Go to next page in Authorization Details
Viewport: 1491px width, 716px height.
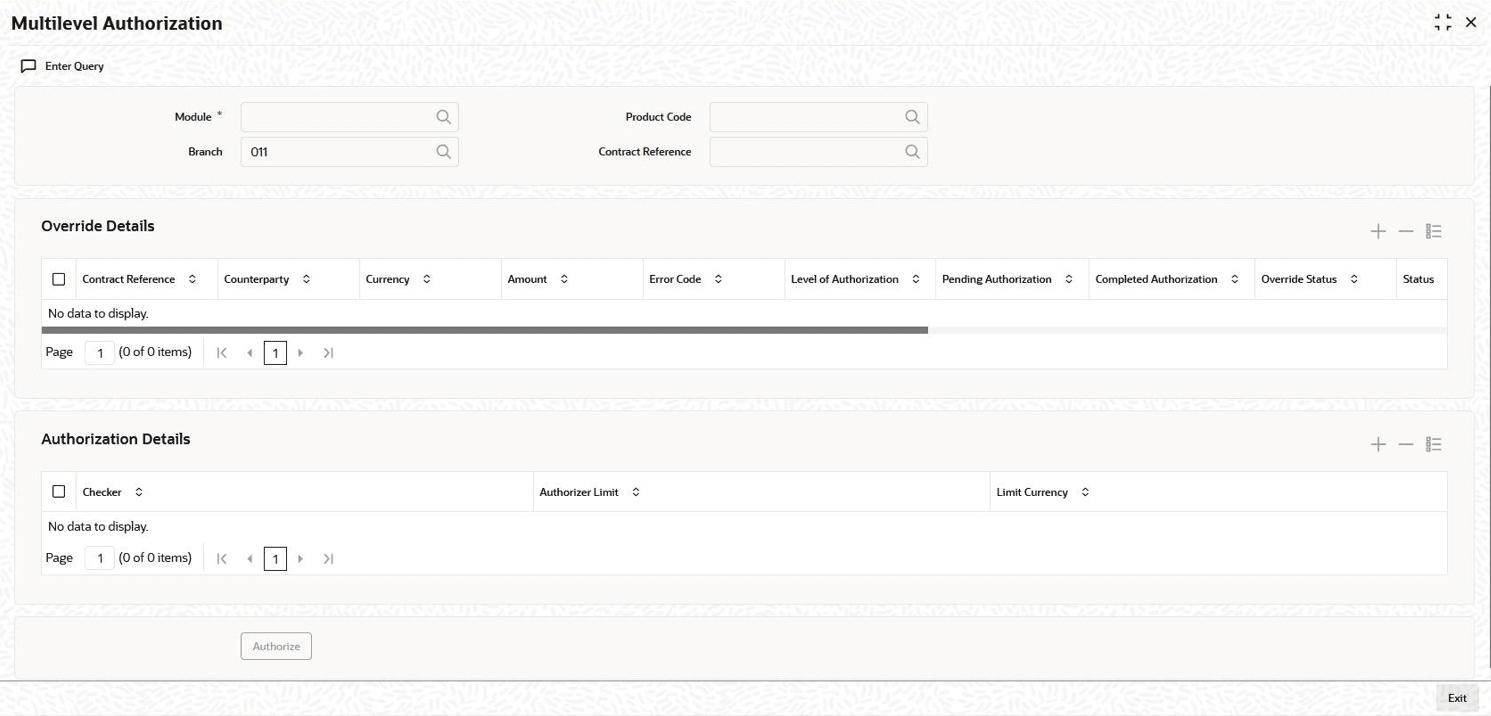click(x=301, y=559)
